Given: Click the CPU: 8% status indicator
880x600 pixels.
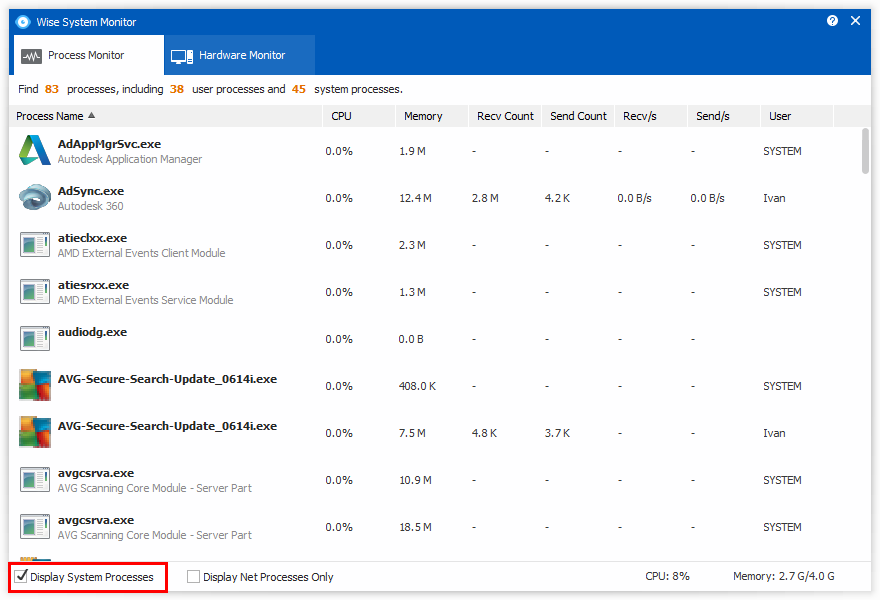Looking at the screenshot, I should [x=667, y=576].
